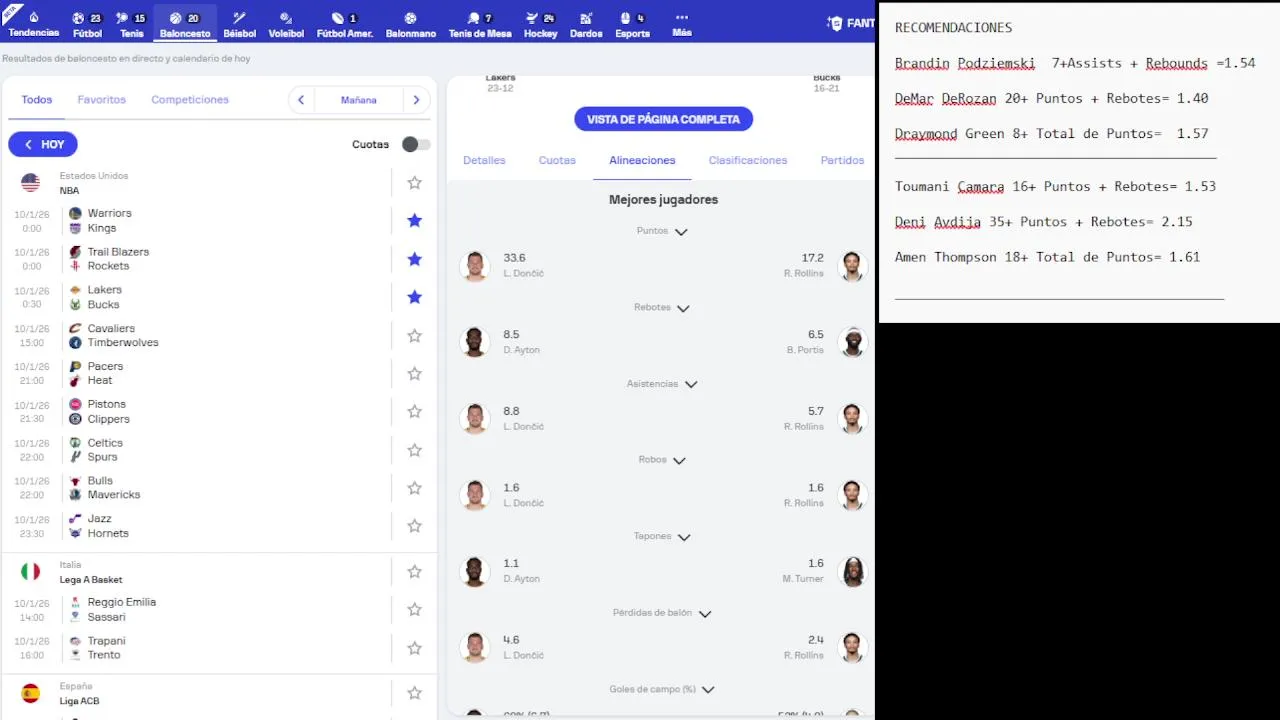Image resolution: width=1280 pixels, height=720 pixels.
Task: Open the Béisbol sport icon
Action: pos(239,18)
